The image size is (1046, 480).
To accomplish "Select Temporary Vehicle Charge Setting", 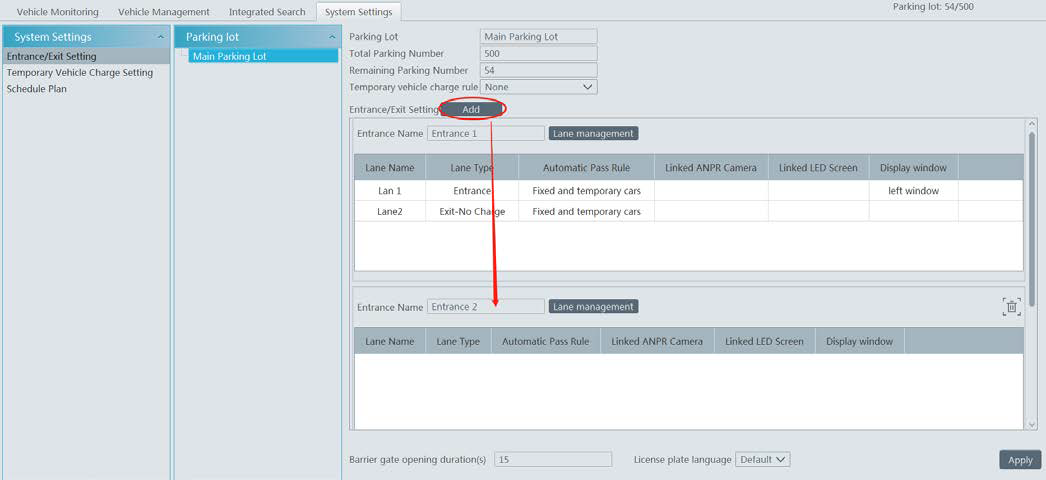I will (80, 72).
